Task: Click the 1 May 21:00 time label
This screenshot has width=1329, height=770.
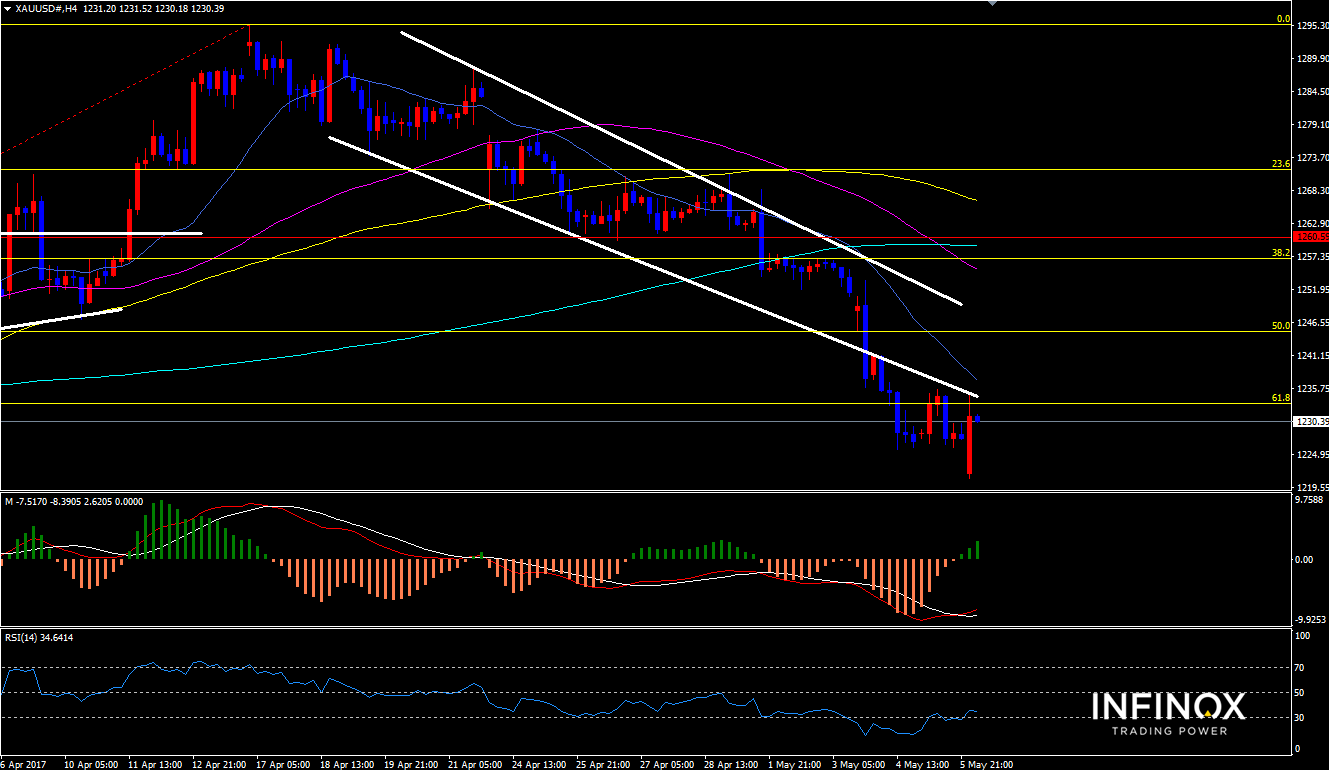Action: click(795, 764)
